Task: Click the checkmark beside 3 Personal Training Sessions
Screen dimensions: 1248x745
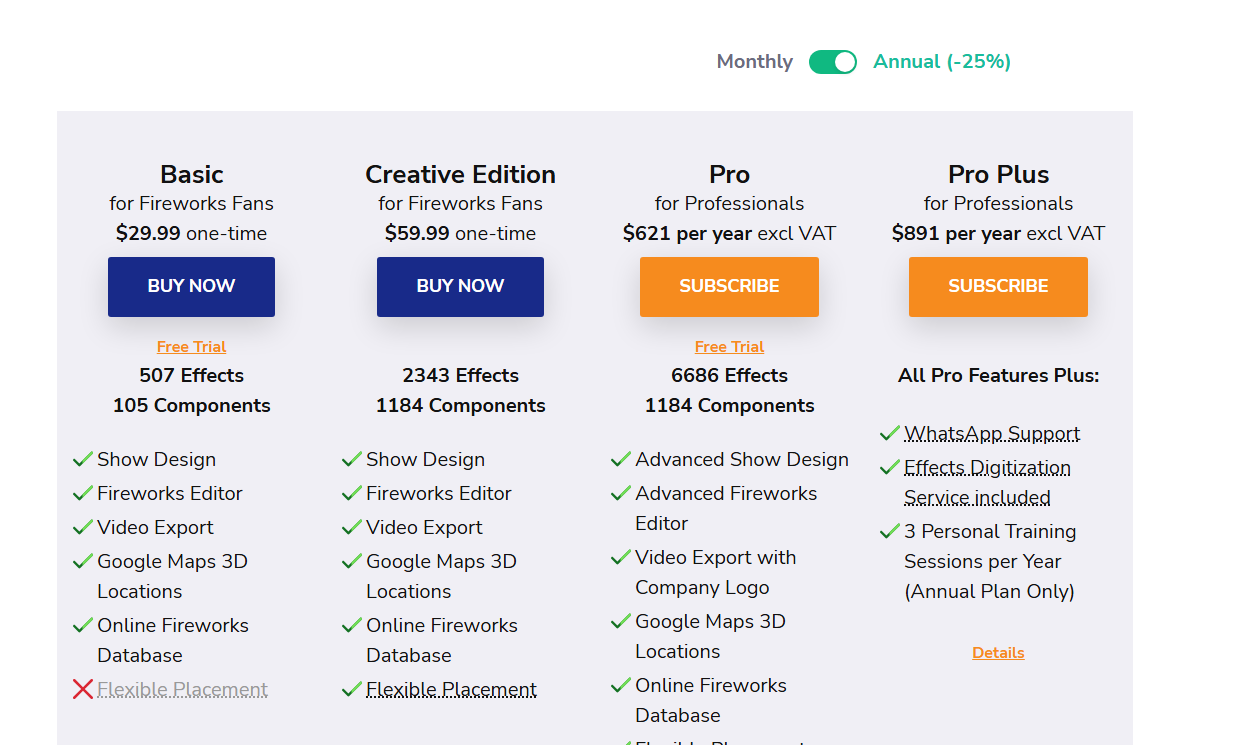Action: tap(890, 531)
